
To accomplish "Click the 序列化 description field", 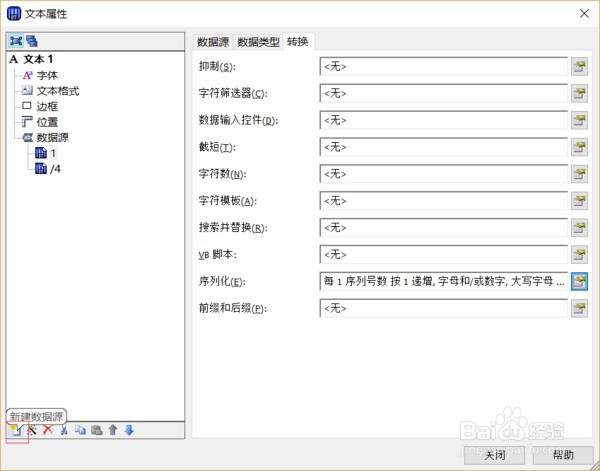I will click(443, 282).
